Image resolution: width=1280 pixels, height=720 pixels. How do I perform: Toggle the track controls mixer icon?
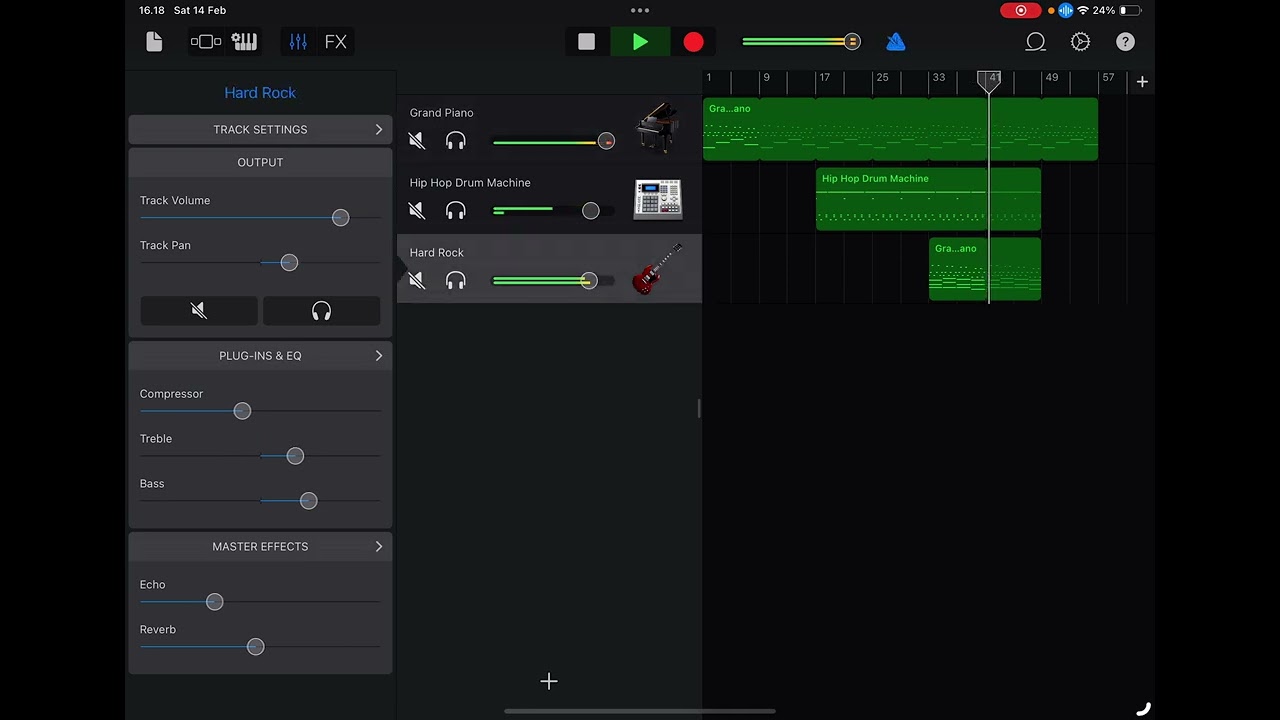pos(298,42)
